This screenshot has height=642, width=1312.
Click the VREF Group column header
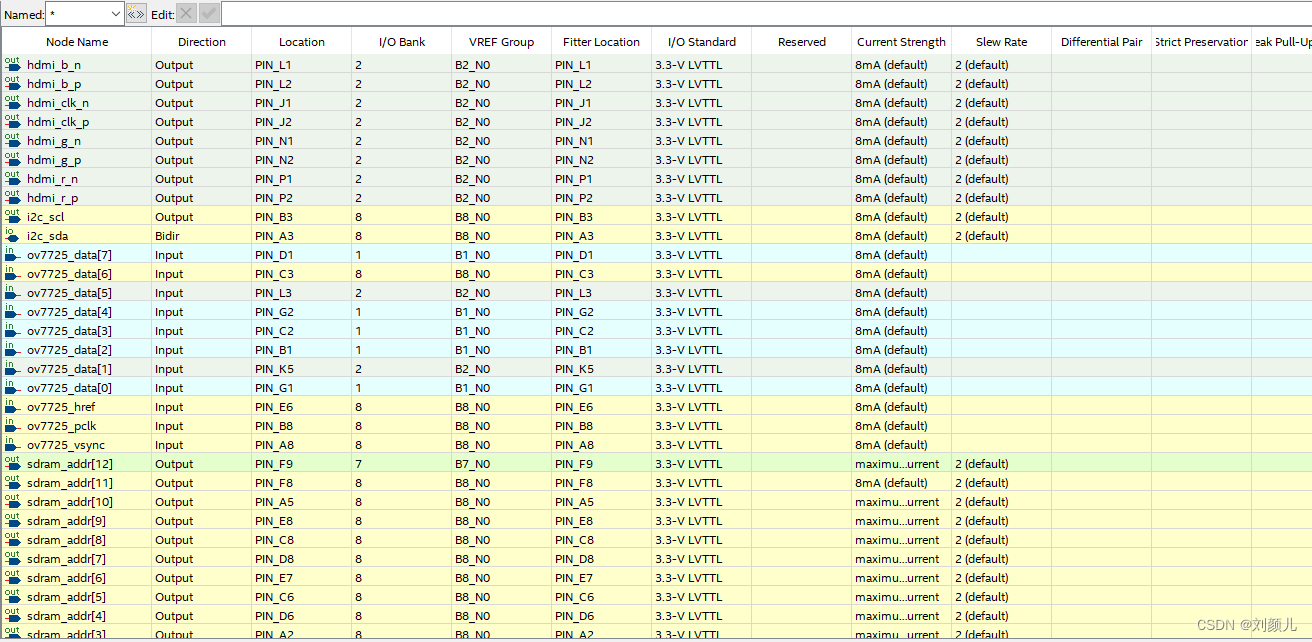point(502,42)
